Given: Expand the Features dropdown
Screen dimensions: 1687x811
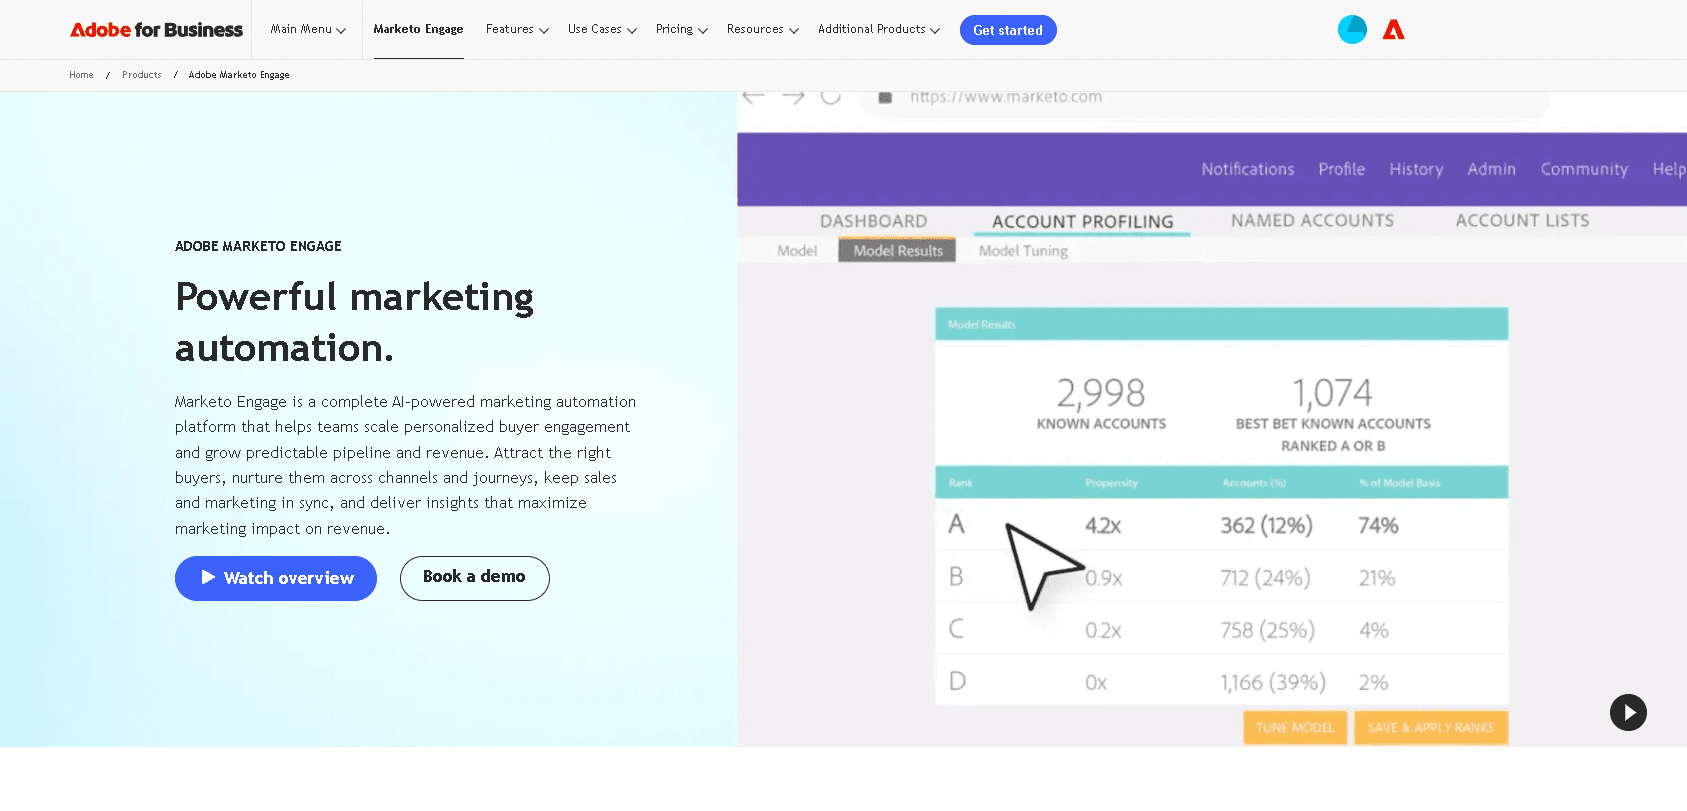Looking at the screenshot, I should pos(517,30).
